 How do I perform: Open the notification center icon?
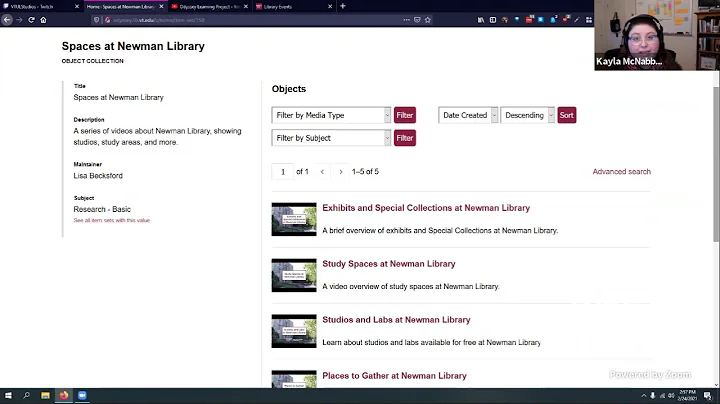click(x=708, y=396)
